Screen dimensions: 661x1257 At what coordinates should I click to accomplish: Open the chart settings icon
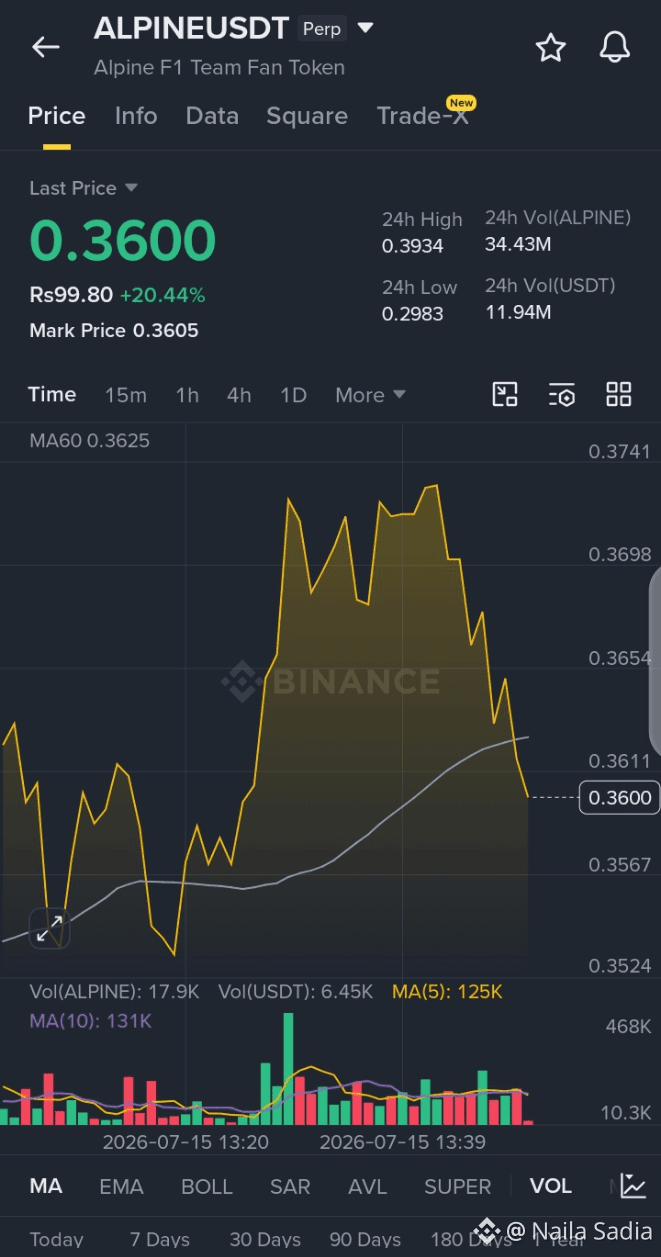point(561,394)
